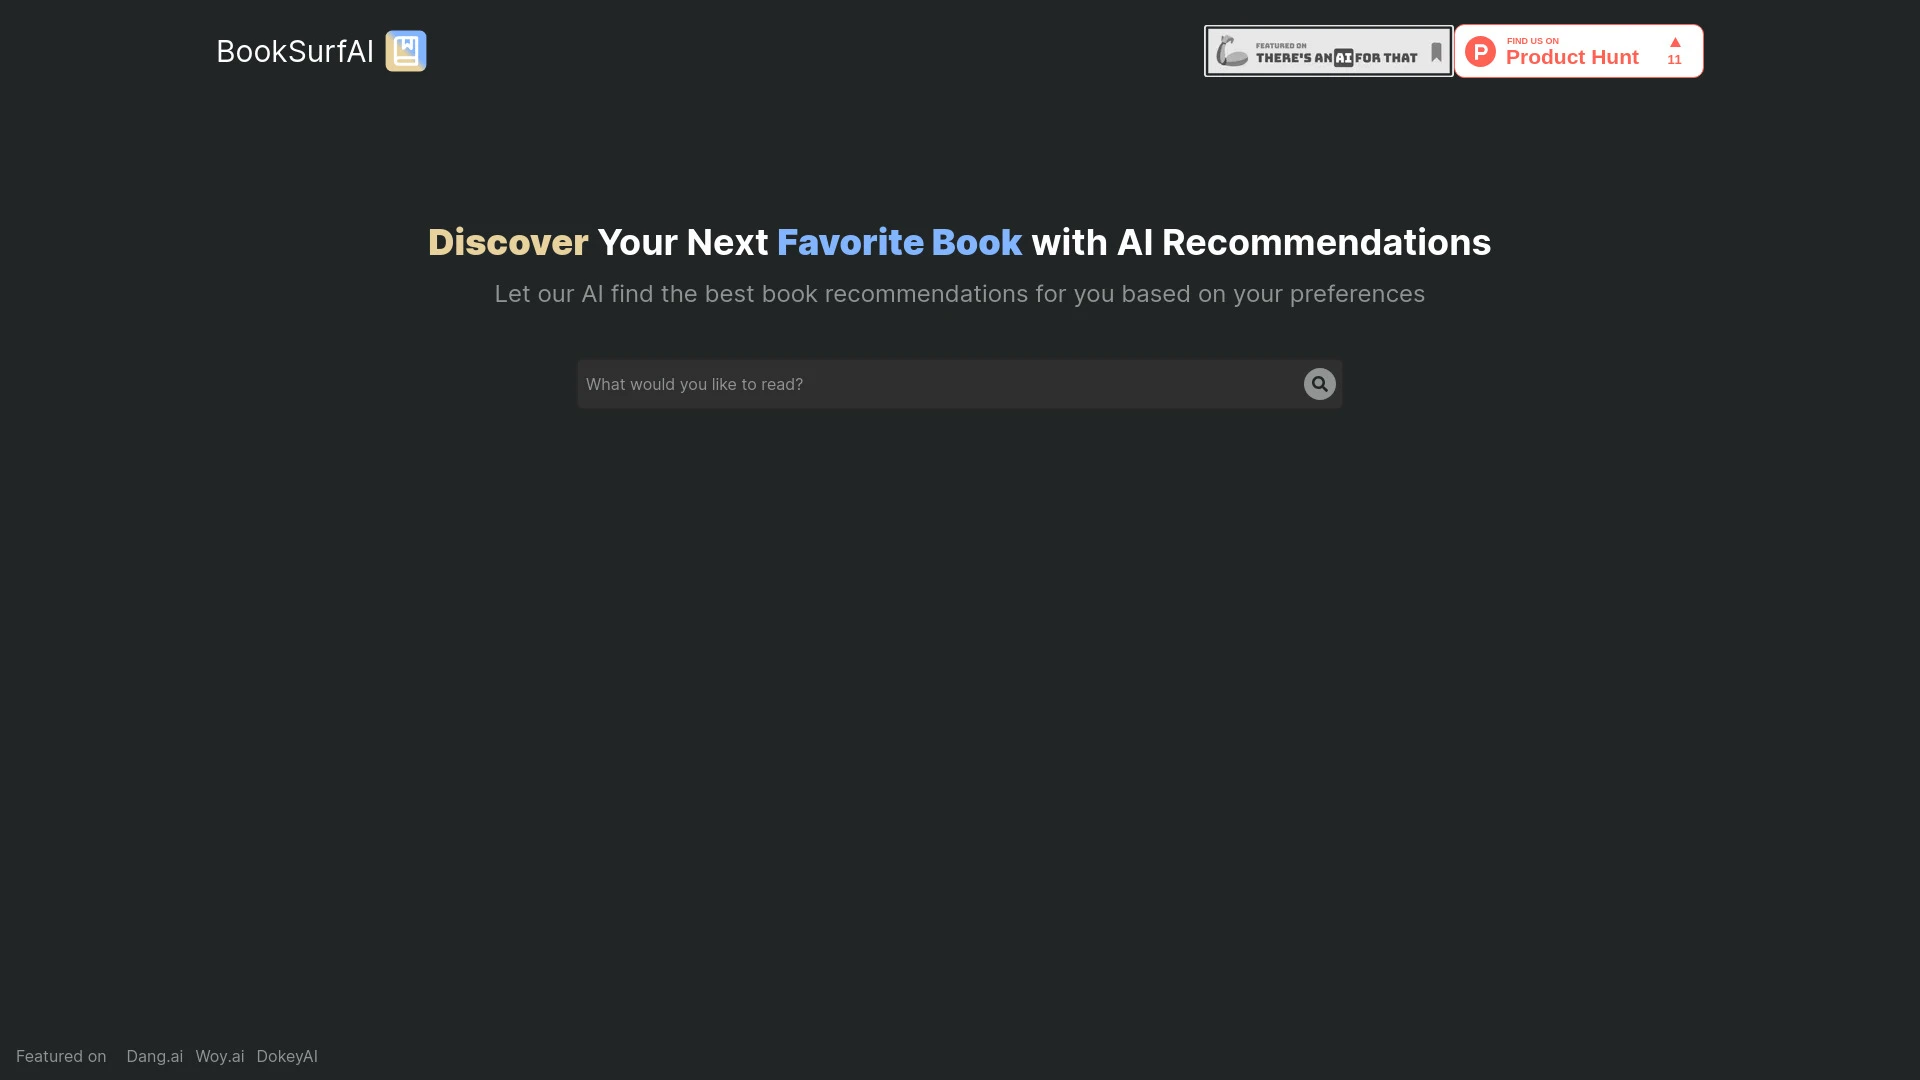Open the Woy.ai featured link
1920x1080 pixels.
[x=219, y=1055]
